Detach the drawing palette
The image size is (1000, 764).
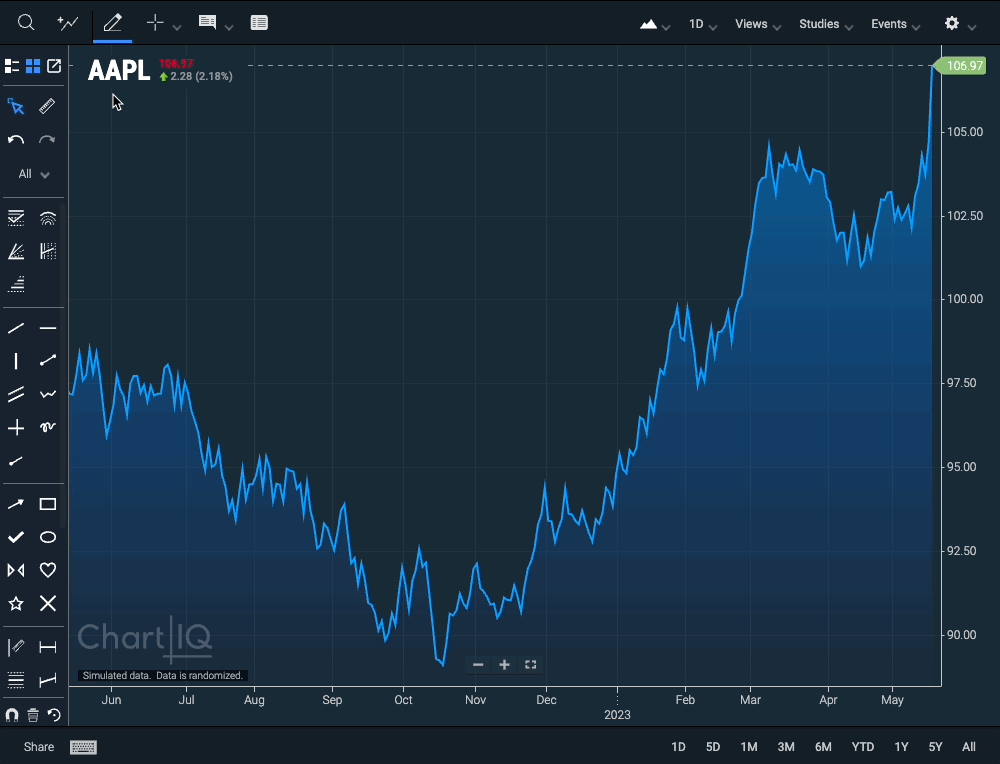(x=54, y=66)
